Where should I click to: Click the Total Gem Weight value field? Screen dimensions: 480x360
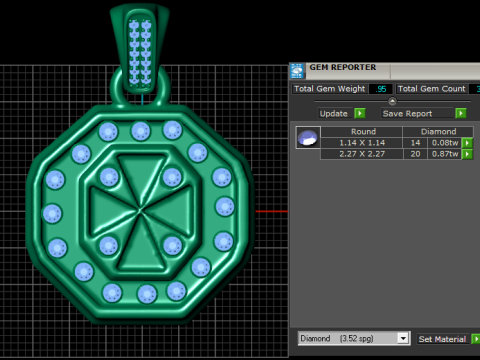tap(381, 89)
